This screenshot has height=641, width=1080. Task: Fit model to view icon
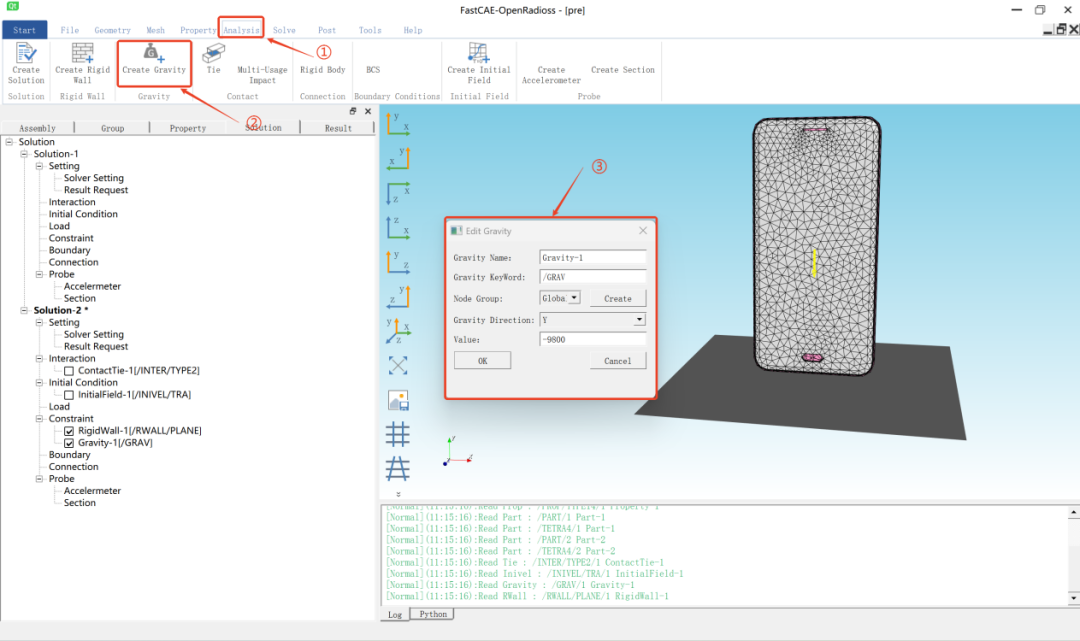[397, 365]
